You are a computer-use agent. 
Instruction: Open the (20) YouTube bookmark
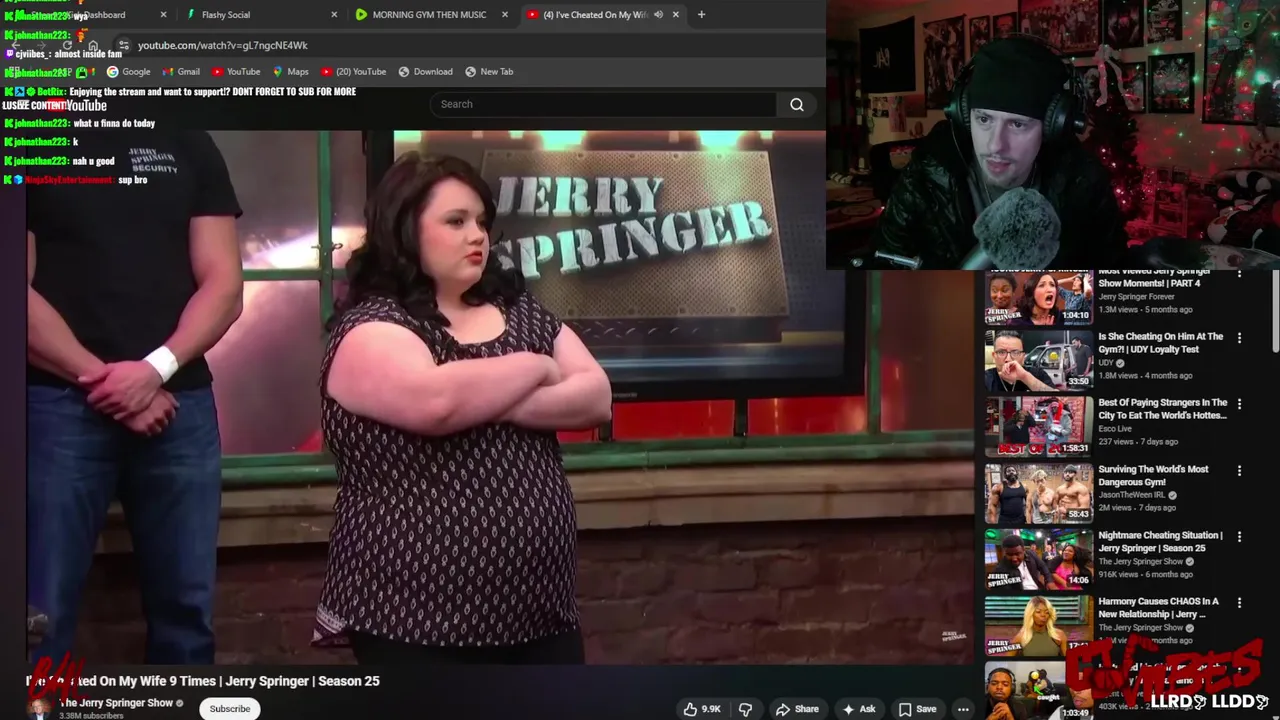pyautogui.click(x=353, y=72)
